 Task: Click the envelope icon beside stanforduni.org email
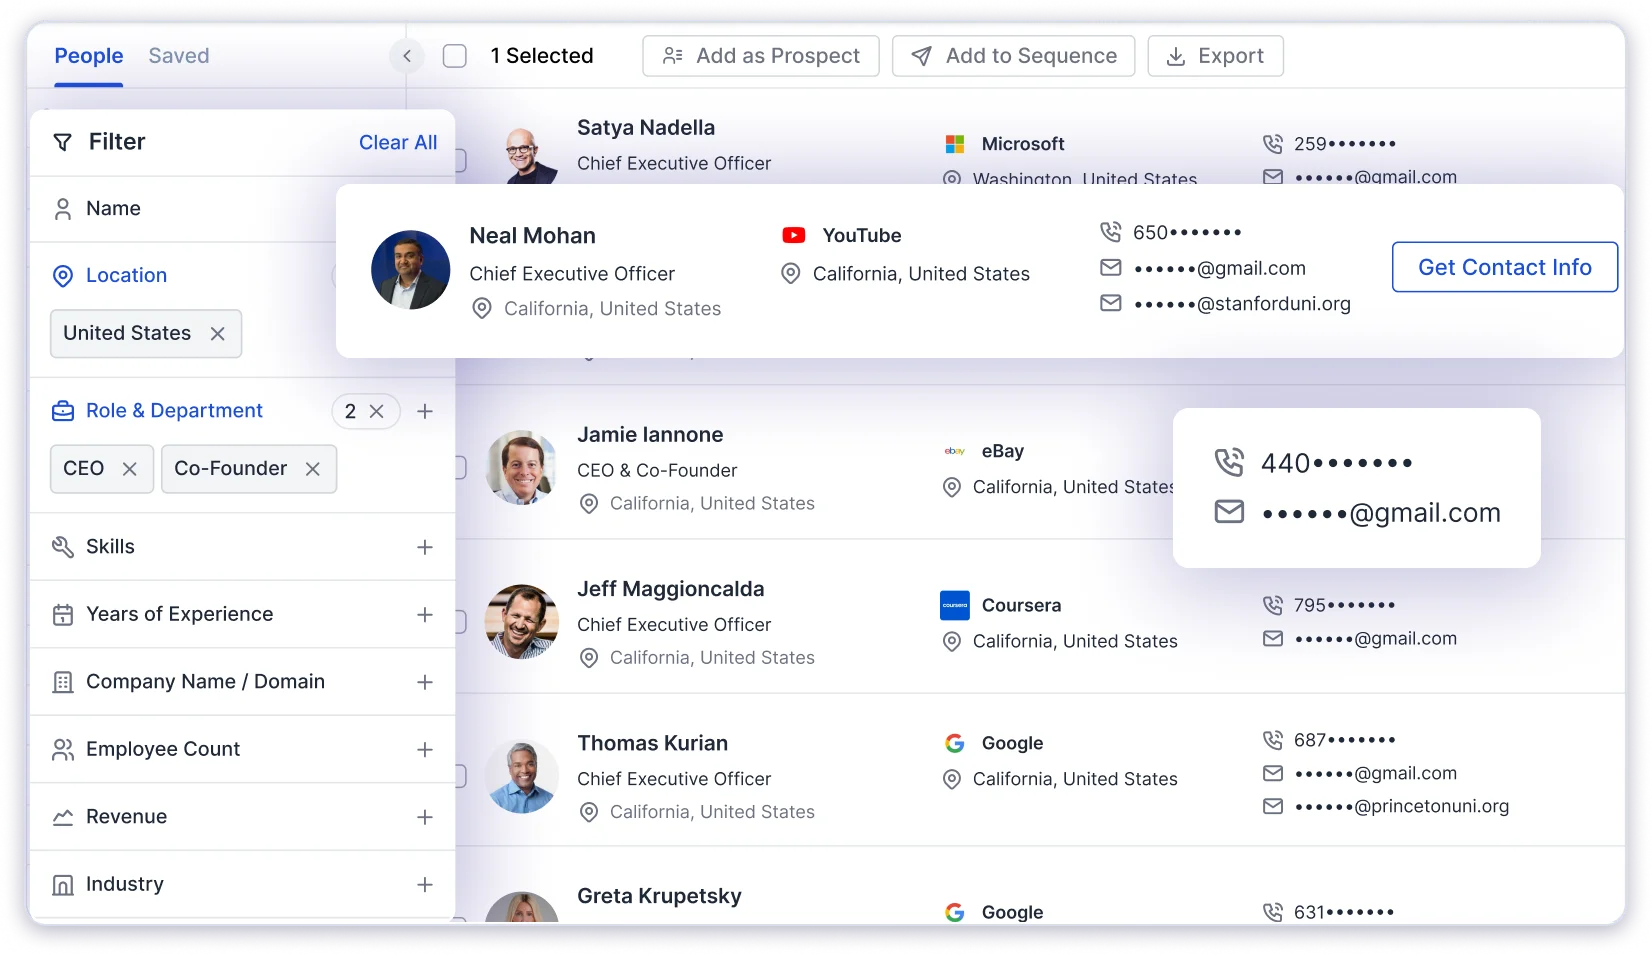(x=1111, y=303)
